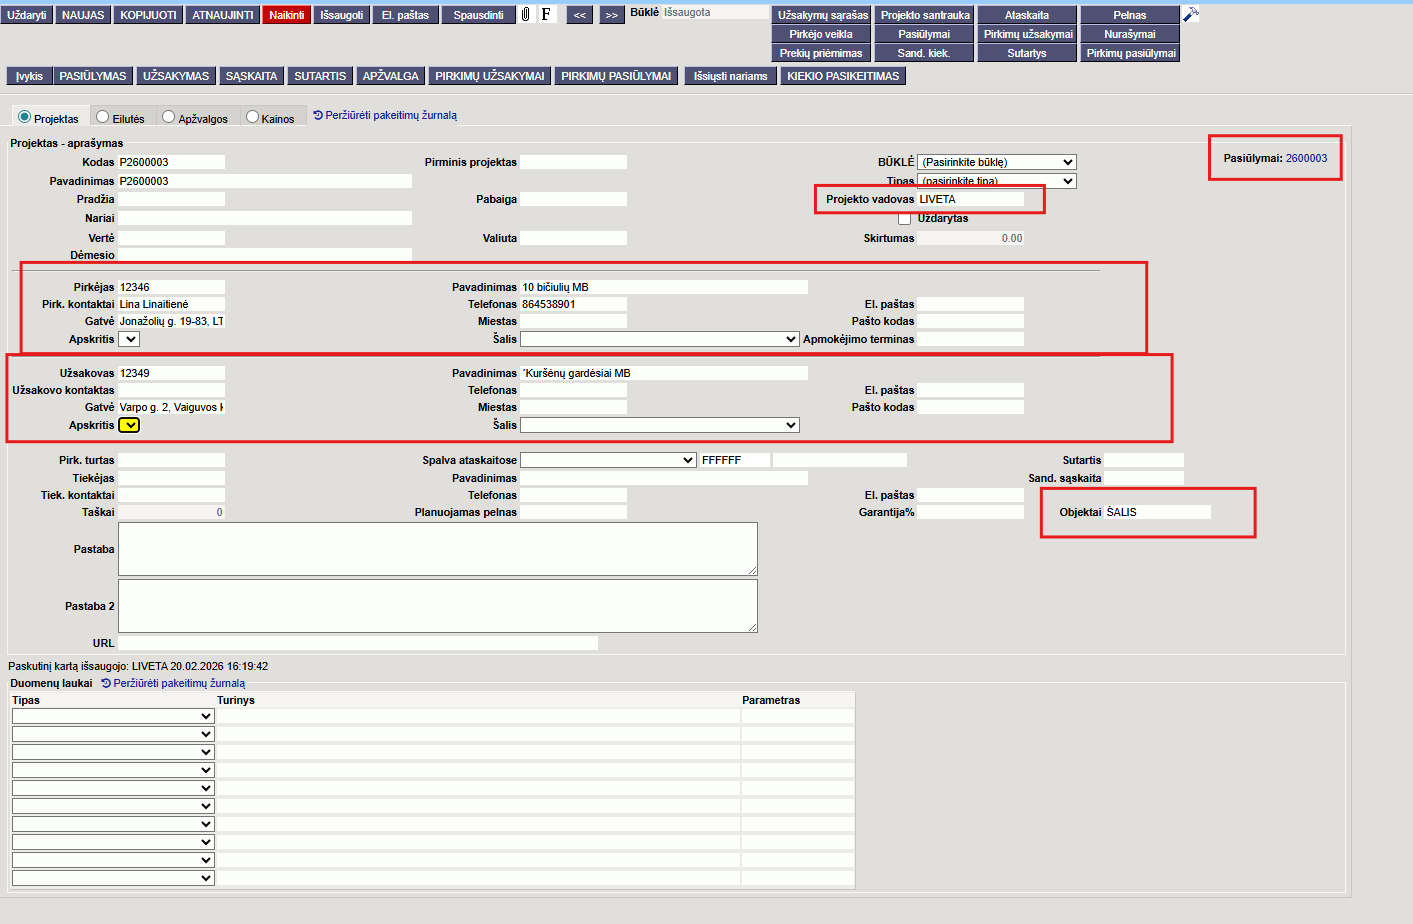The image size is (1413, 924).
Task: Go to previous record with << button
Action: click(580, 15)
